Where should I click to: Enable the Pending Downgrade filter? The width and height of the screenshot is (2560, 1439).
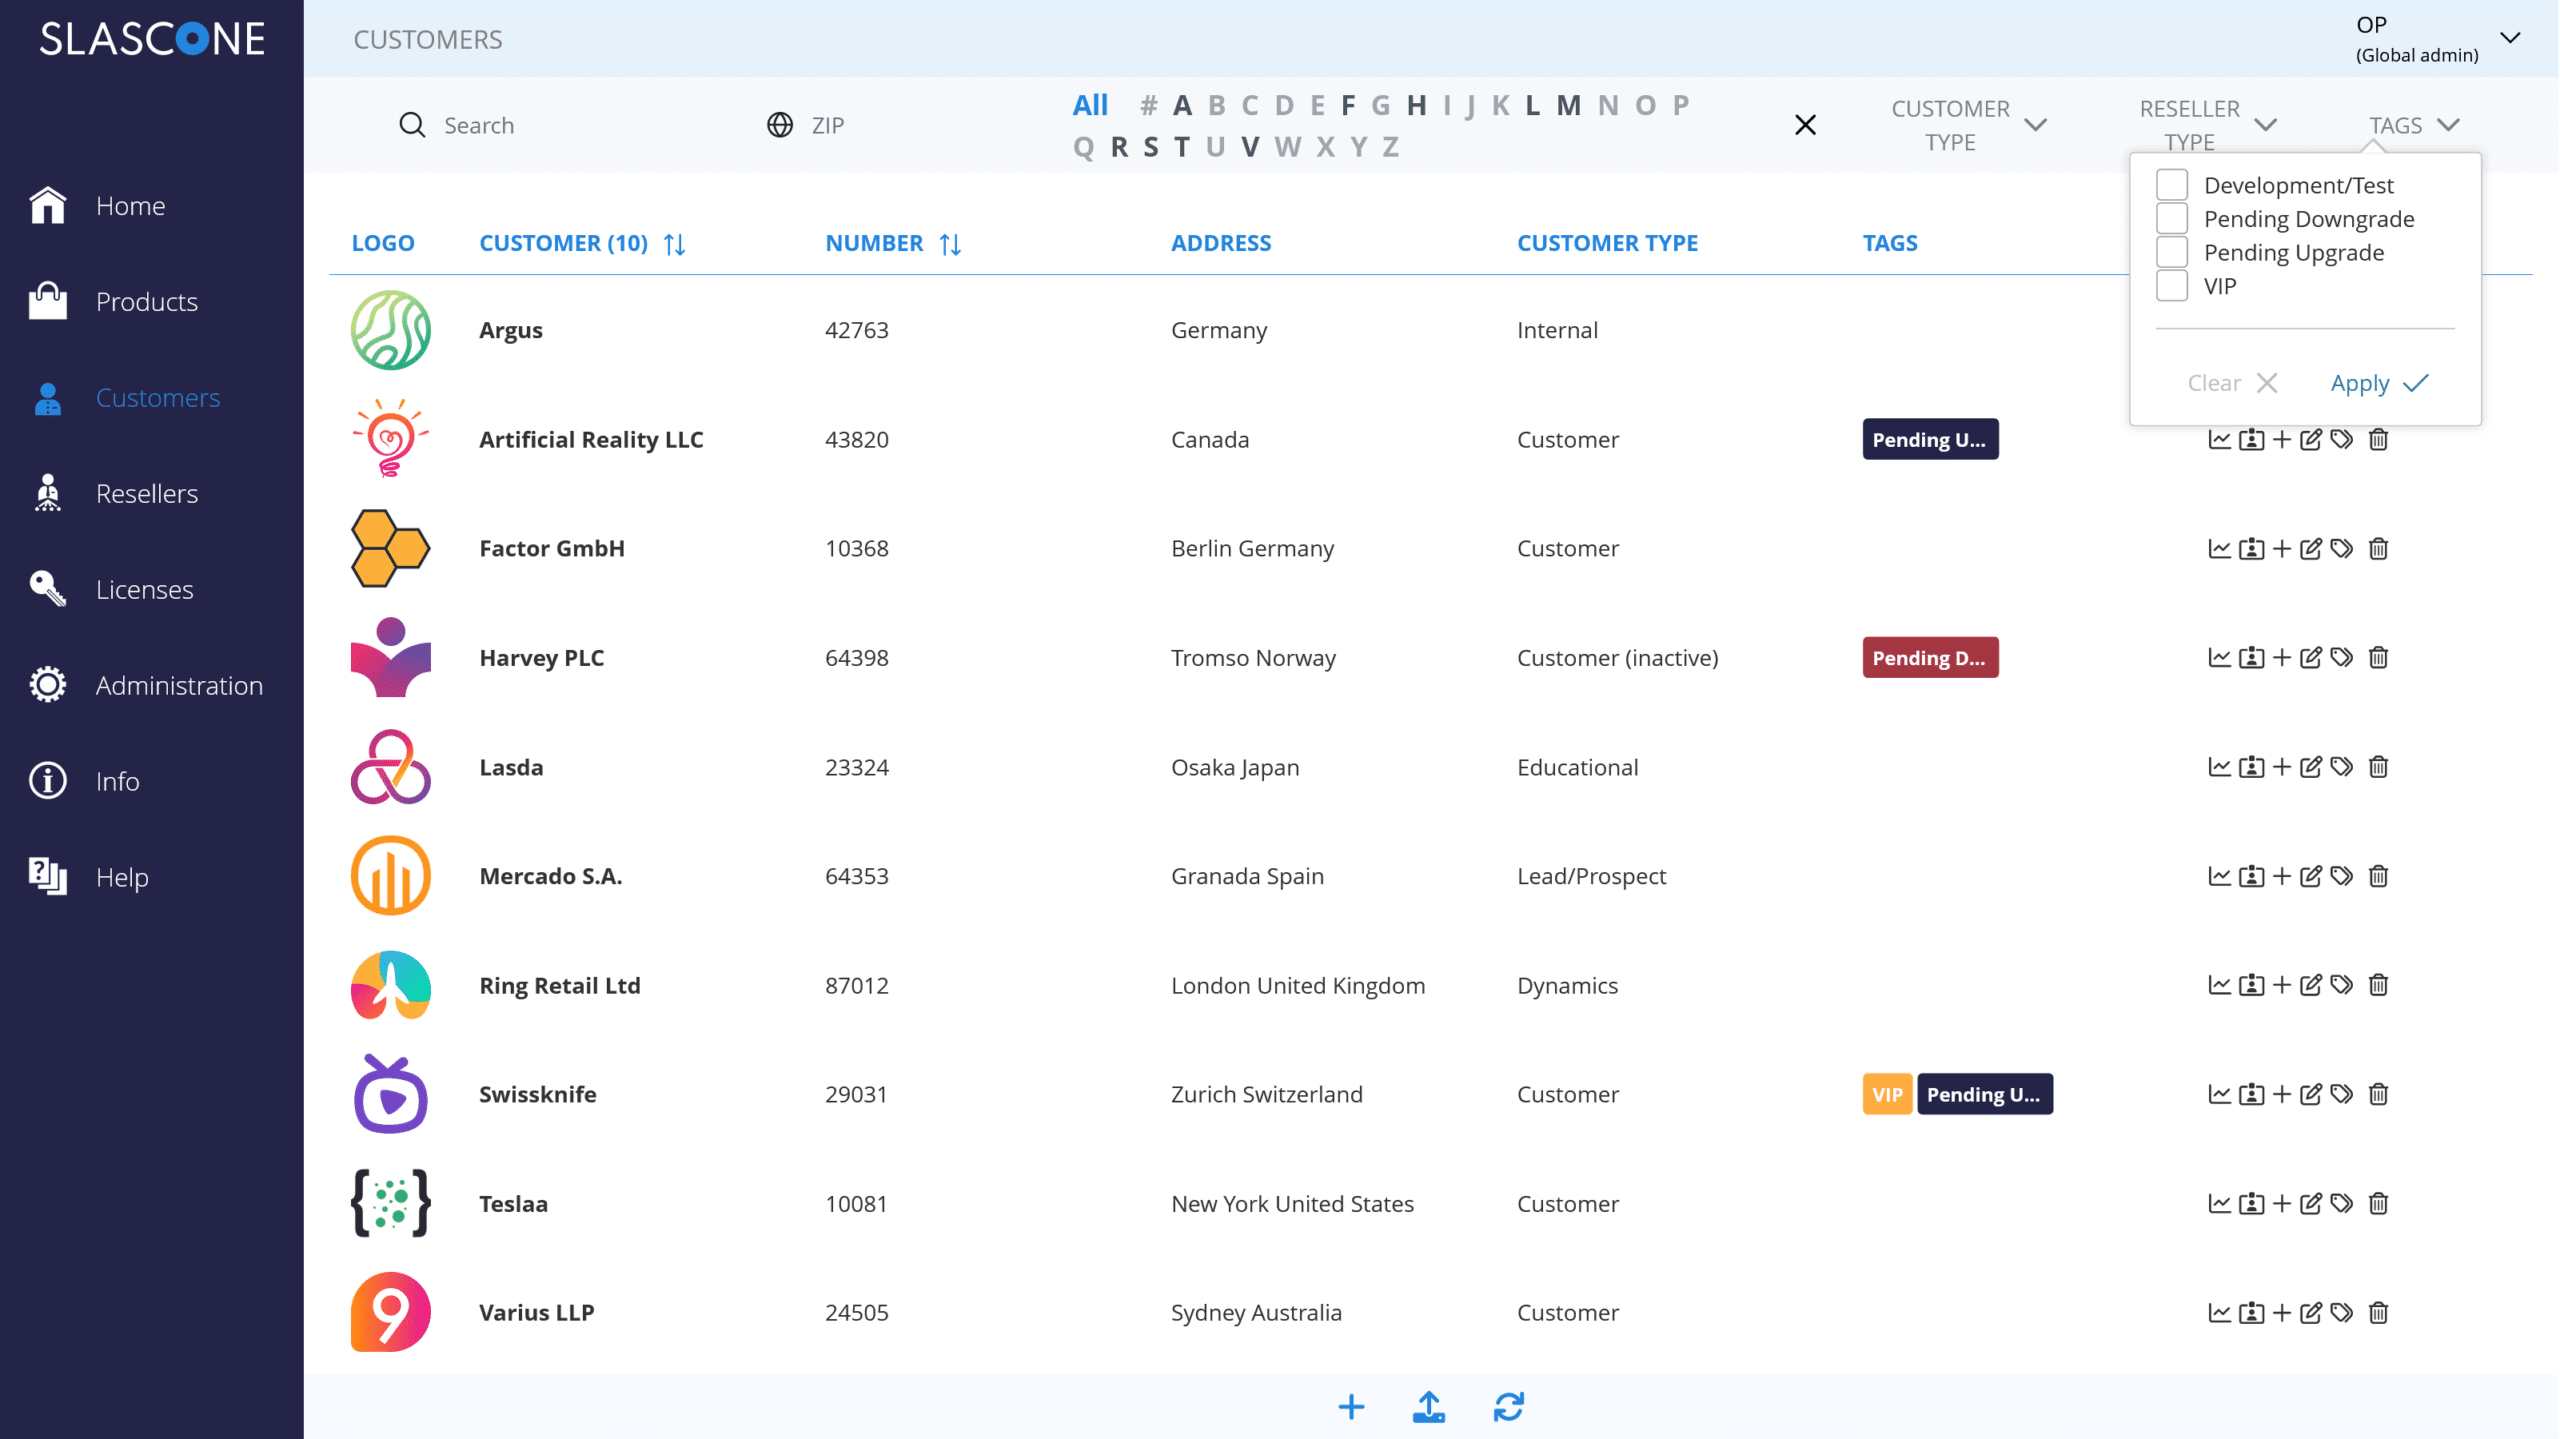point(2171,218)
